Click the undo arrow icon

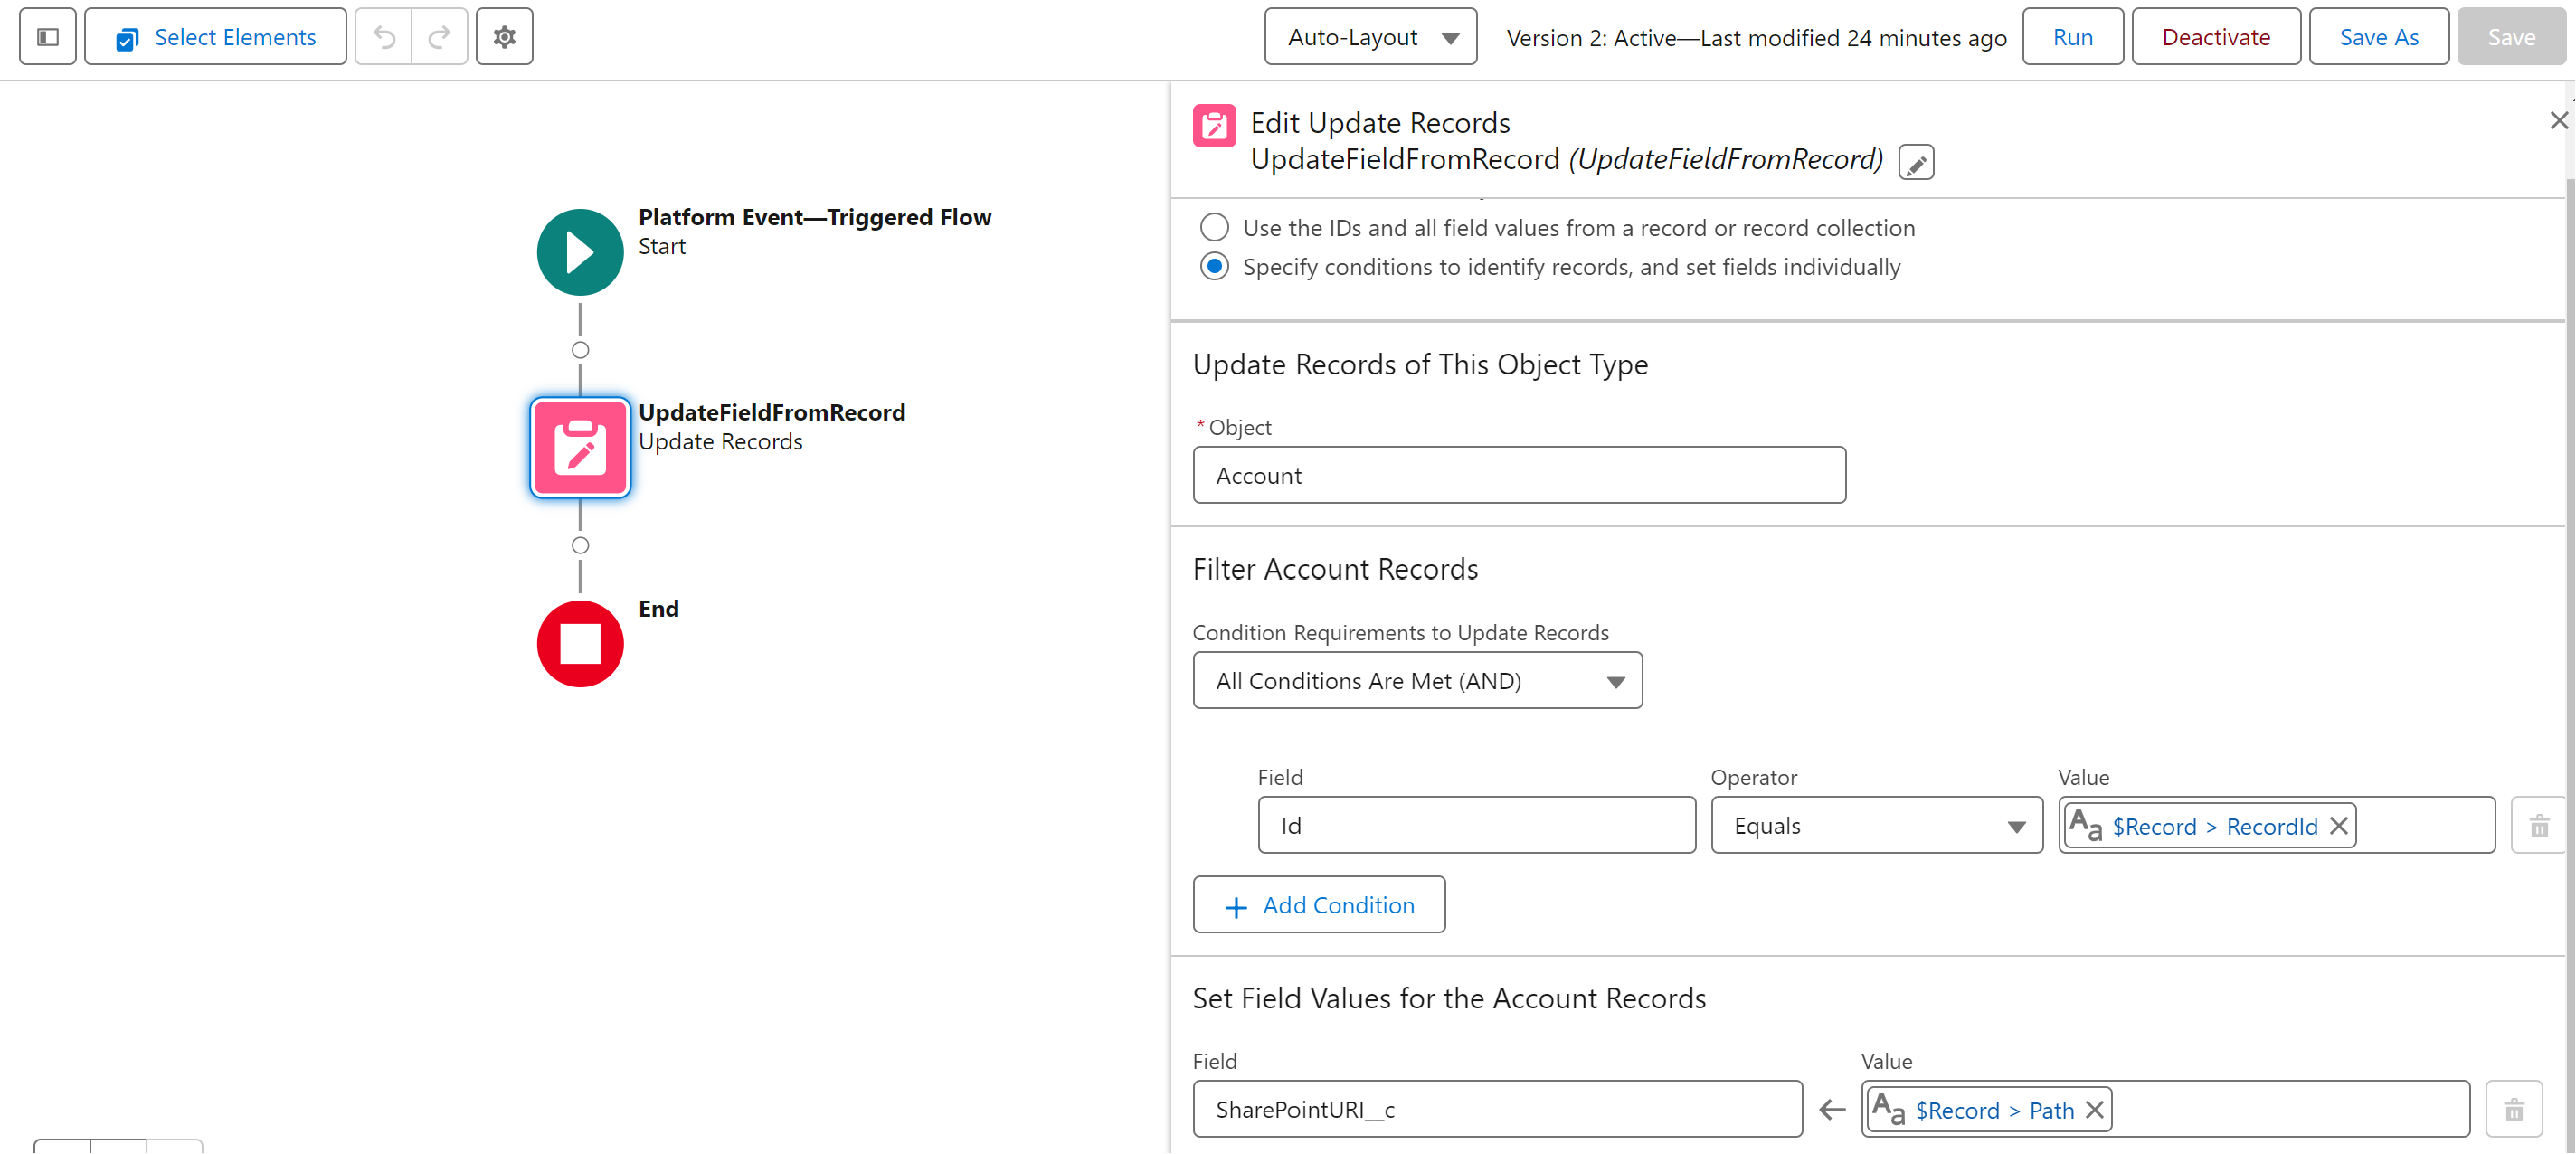coord(384,37)
